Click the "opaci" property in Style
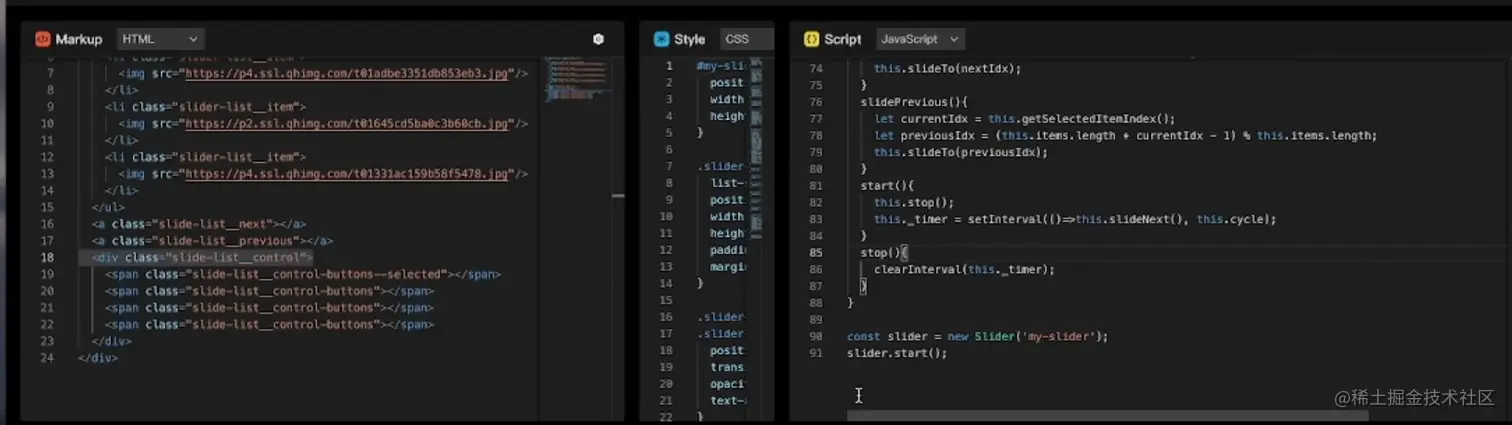The width and height of the screenshot is (1512, 425). tap(727, 384)
